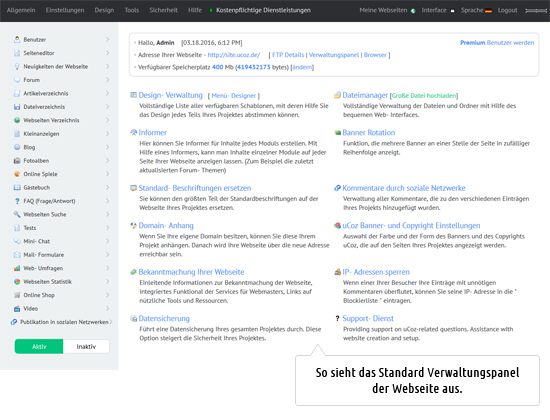Open the Einstellungen menu
The height and width of the screenshot is (420, 550).
click(65, 10)
